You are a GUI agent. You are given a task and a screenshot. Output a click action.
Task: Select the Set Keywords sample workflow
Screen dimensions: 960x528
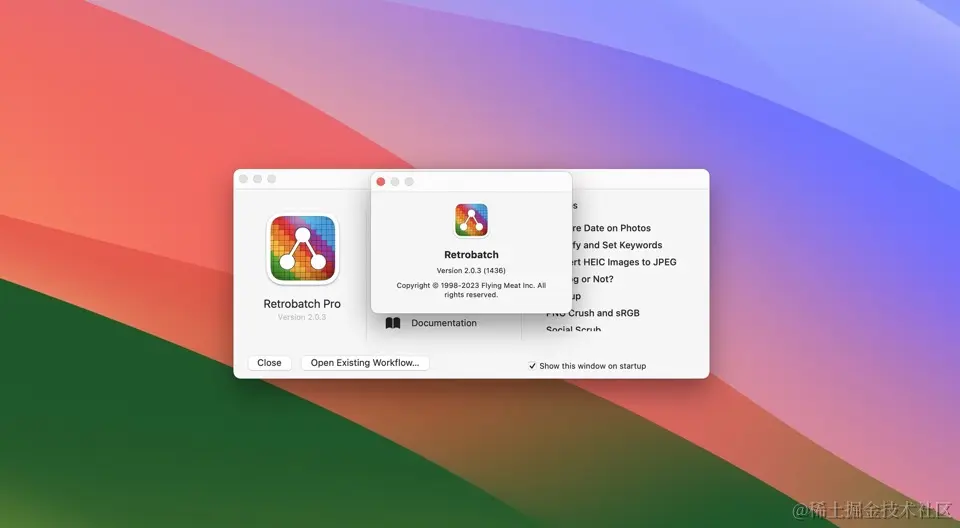pos(617,245)
